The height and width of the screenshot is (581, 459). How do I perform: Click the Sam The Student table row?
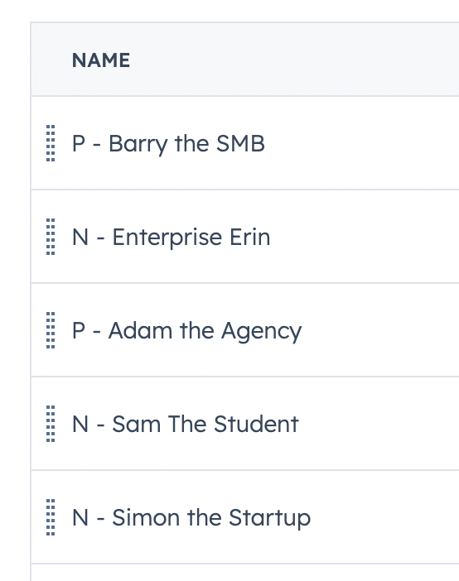(x=245, y=424)
